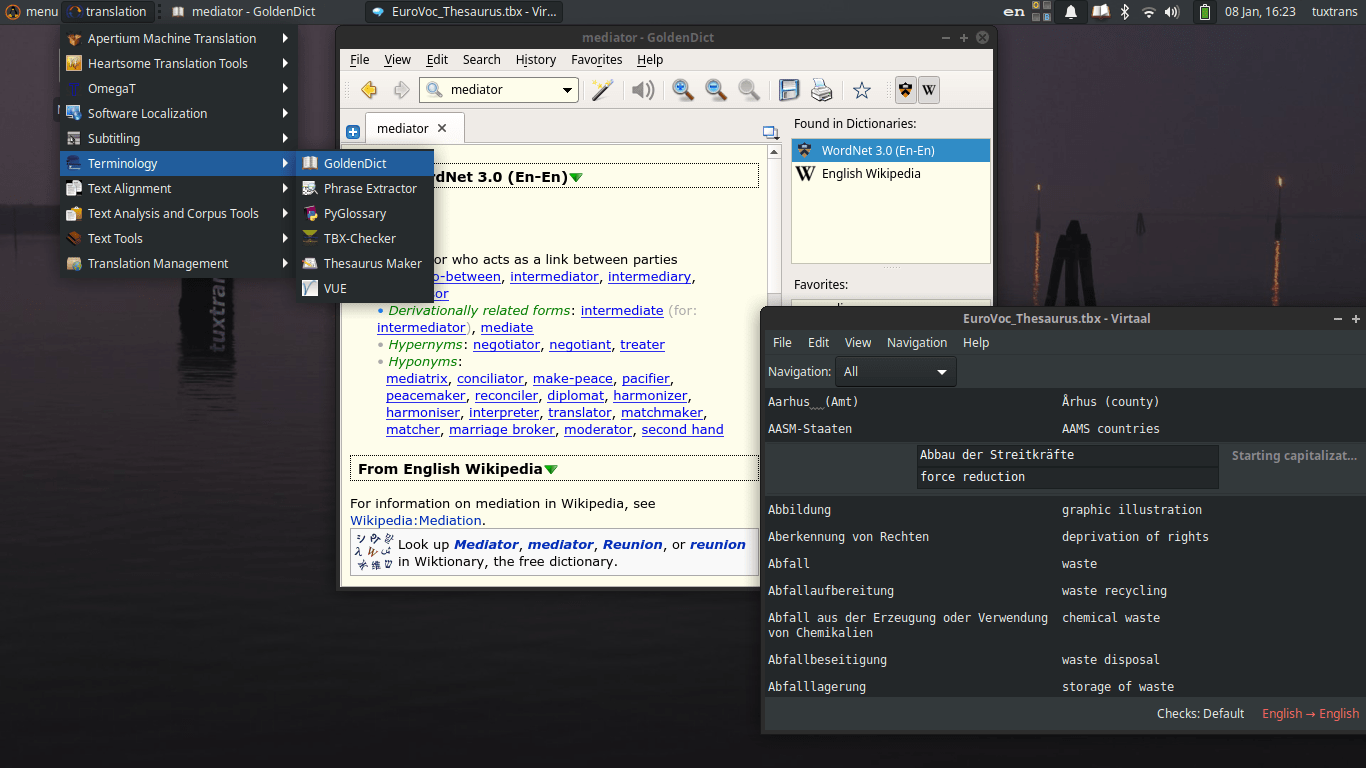Open the Navigation All combo box in Virtaal
The height and width of the screenshot is (768, 1366).
[x=896, y=372]
